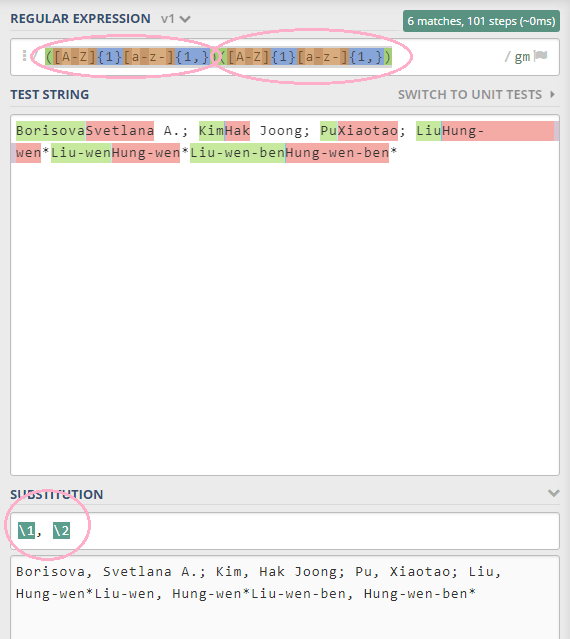Click 'Borisova, Svetlana A.;' in substitution result

pyautogui.click(x=111, y=572)
